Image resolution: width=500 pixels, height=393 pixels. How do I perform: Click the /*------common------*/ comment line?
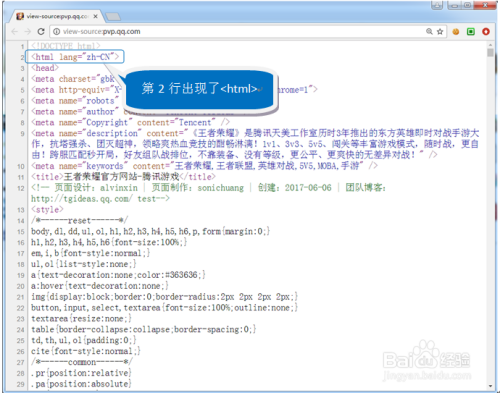pyautogui.click(x=82, y=362)
